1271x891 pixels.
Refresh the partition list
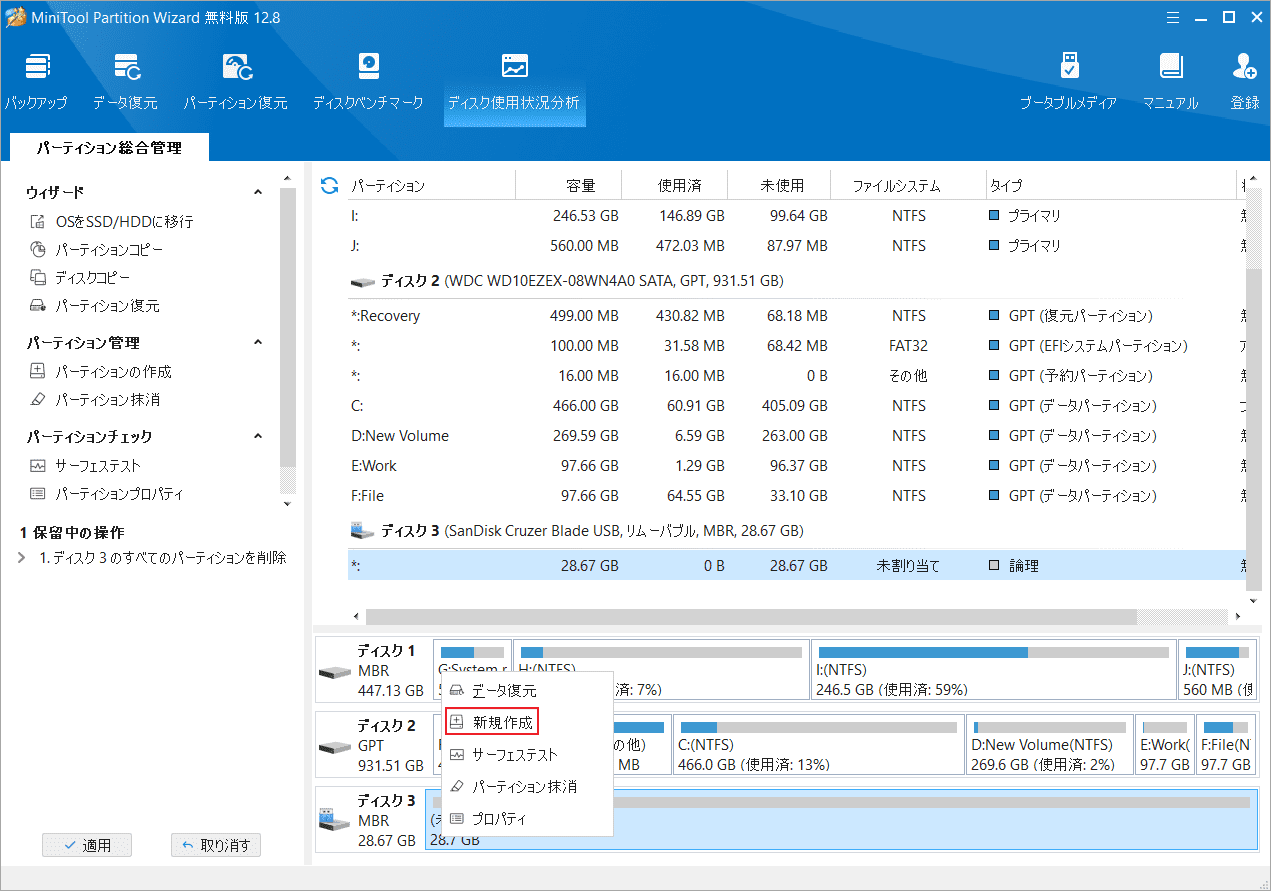[x=328, y=185]
